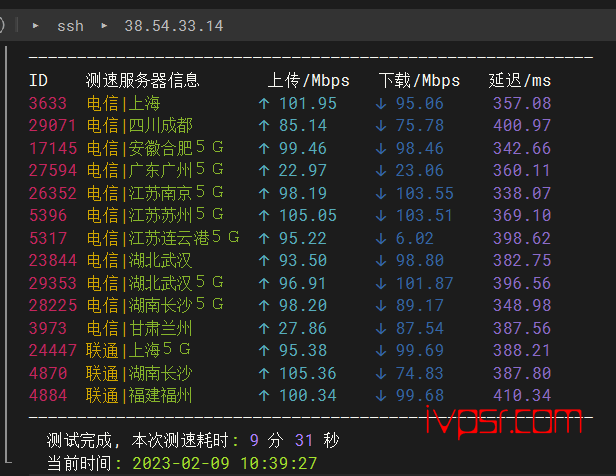This screenshot has height=476, width=616.
Task: Click latency value 338.07
Action: pyautogui.click(x=522, y=193)
